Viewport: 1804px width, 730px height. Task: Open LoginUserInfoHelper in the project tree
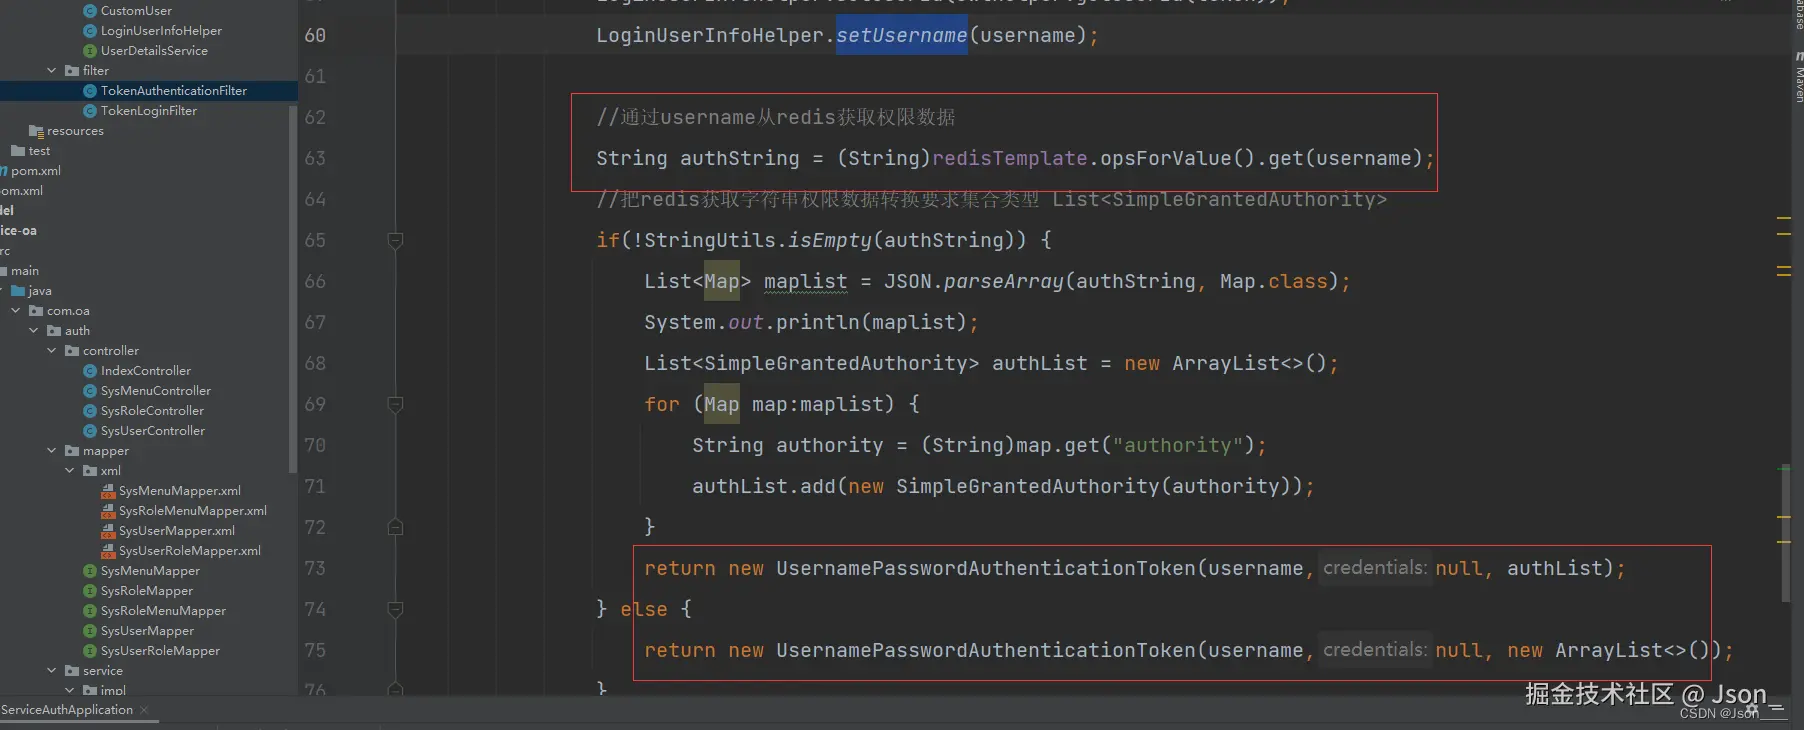(x=161, y=31)
